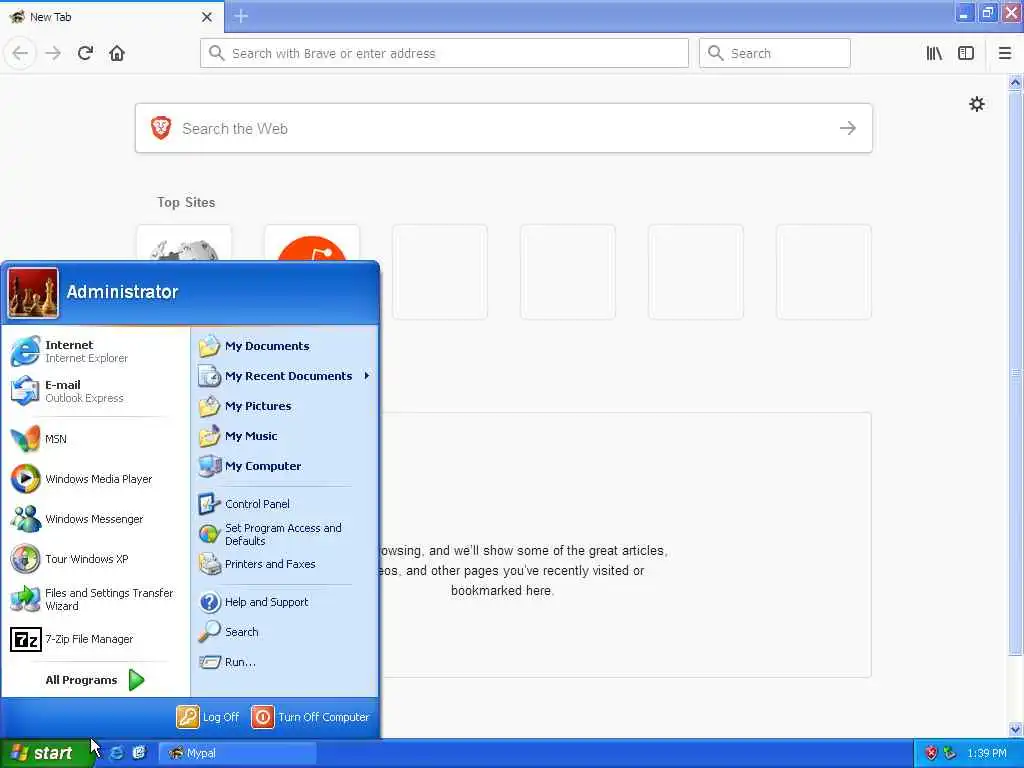
Task: Select Mypal taskbar button
Action: 237,753
